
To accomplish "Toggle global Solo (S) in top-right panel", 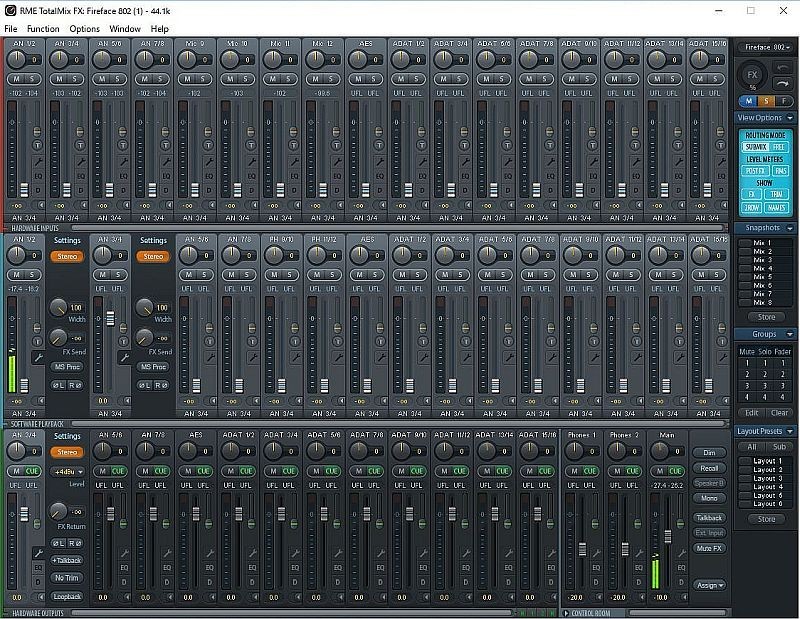I will click(766, 101).
